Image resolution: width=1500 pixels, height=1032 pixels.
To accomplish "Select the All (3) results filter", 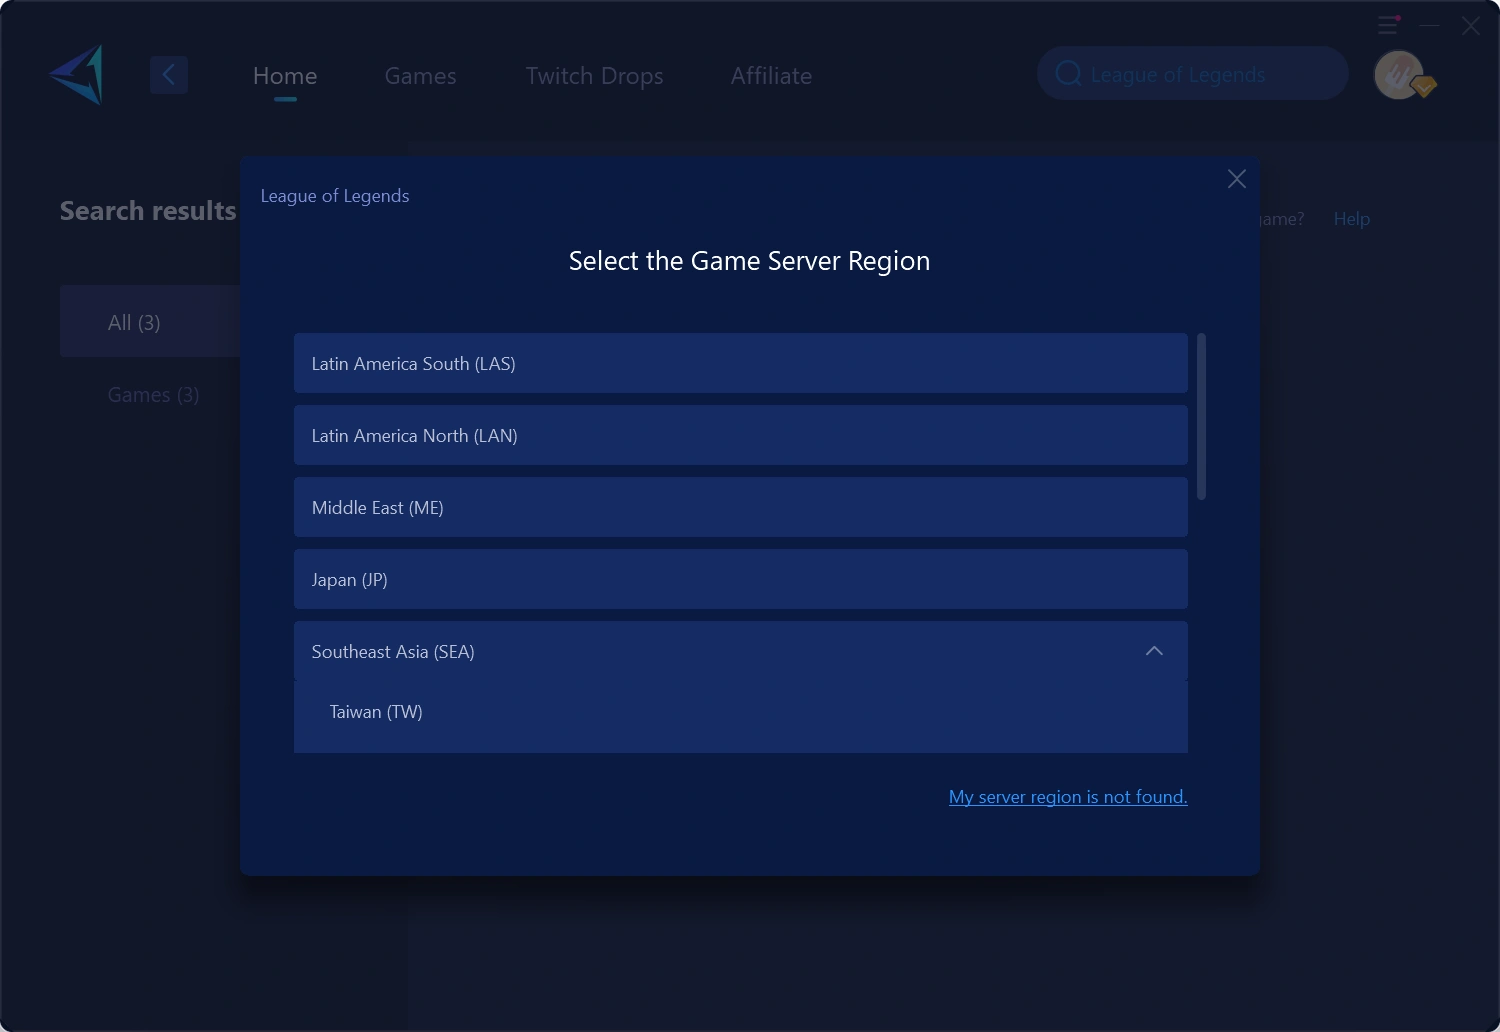I will [x=134, y=321].
